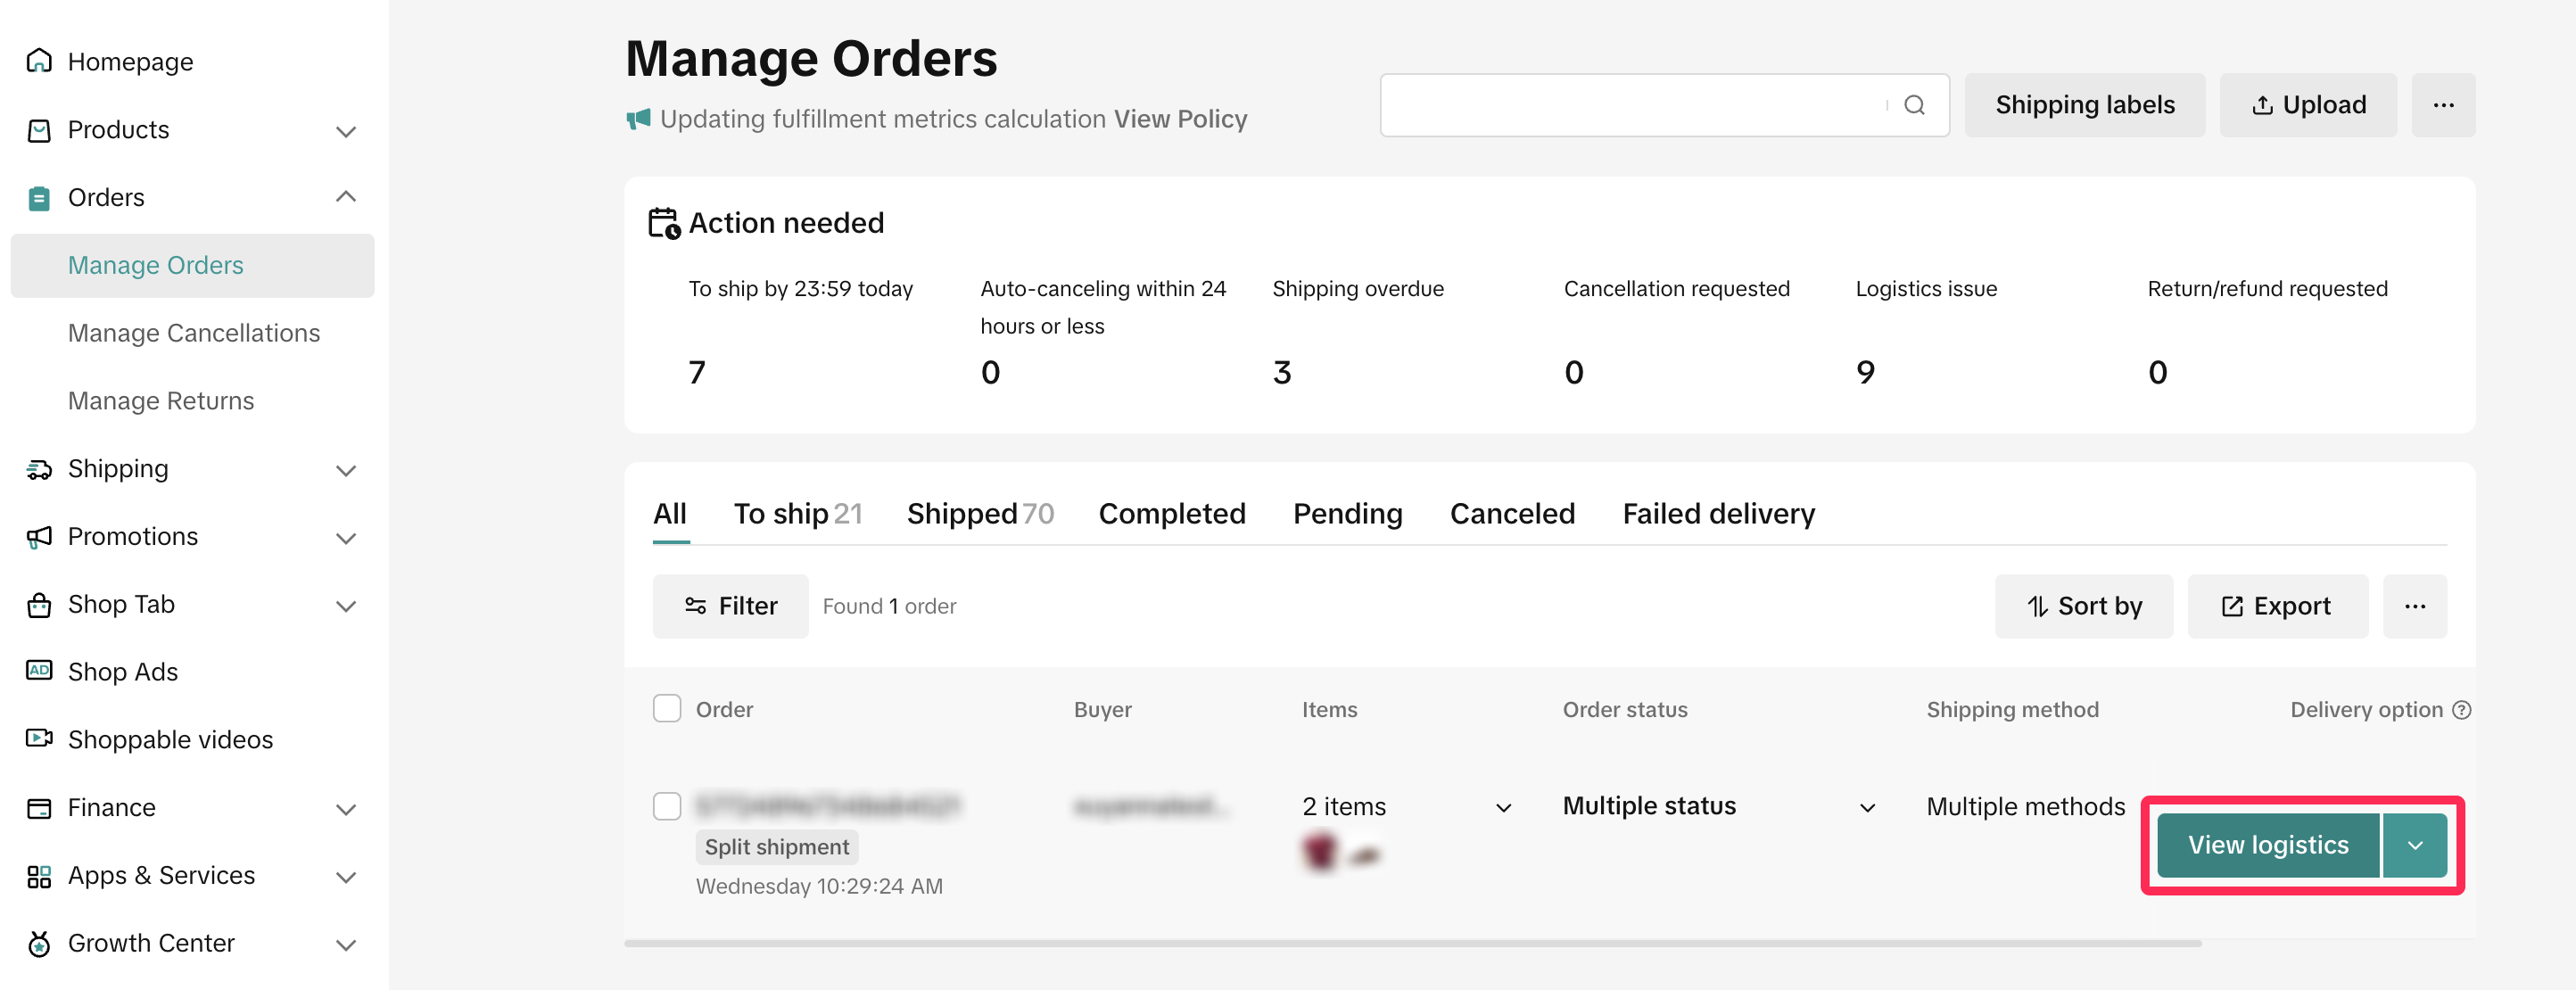Toggle the select-all orders checkbox

pos(667,709)
